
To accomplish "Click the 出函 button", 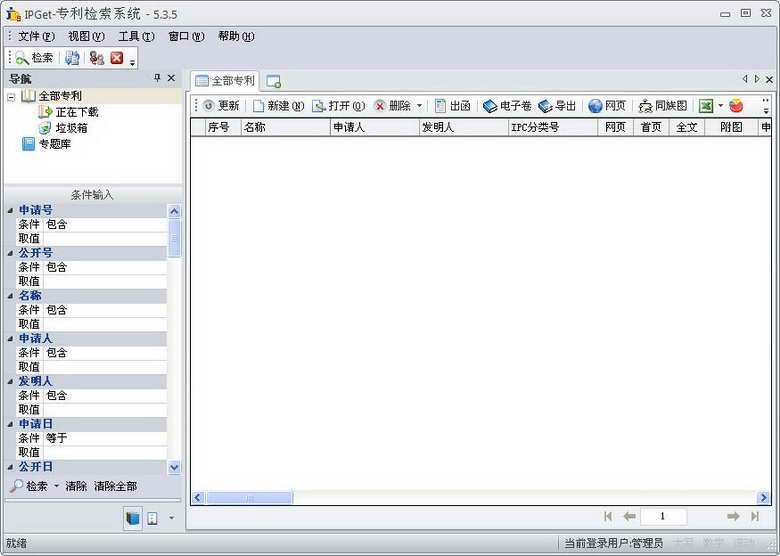I will click(452, 106).
